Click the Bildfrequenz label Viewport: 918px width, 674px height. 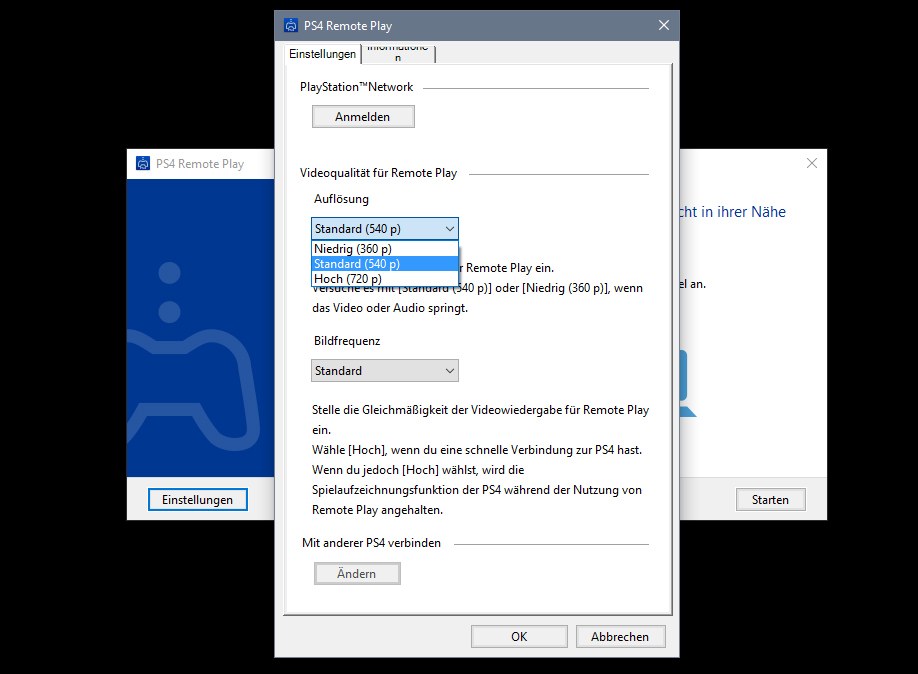347,341
